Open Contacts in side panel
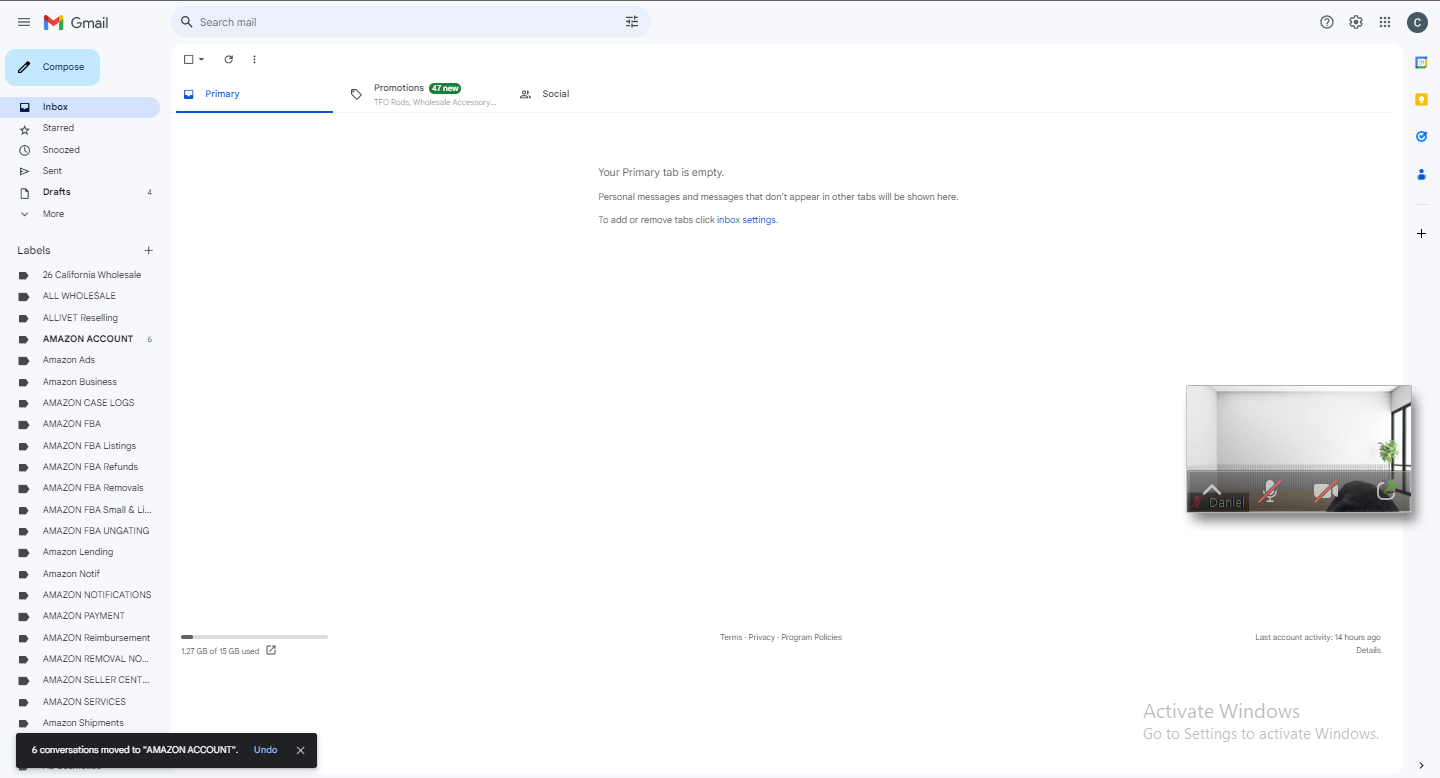The height and width of the screenshot is (778, 1440). 1421,174
